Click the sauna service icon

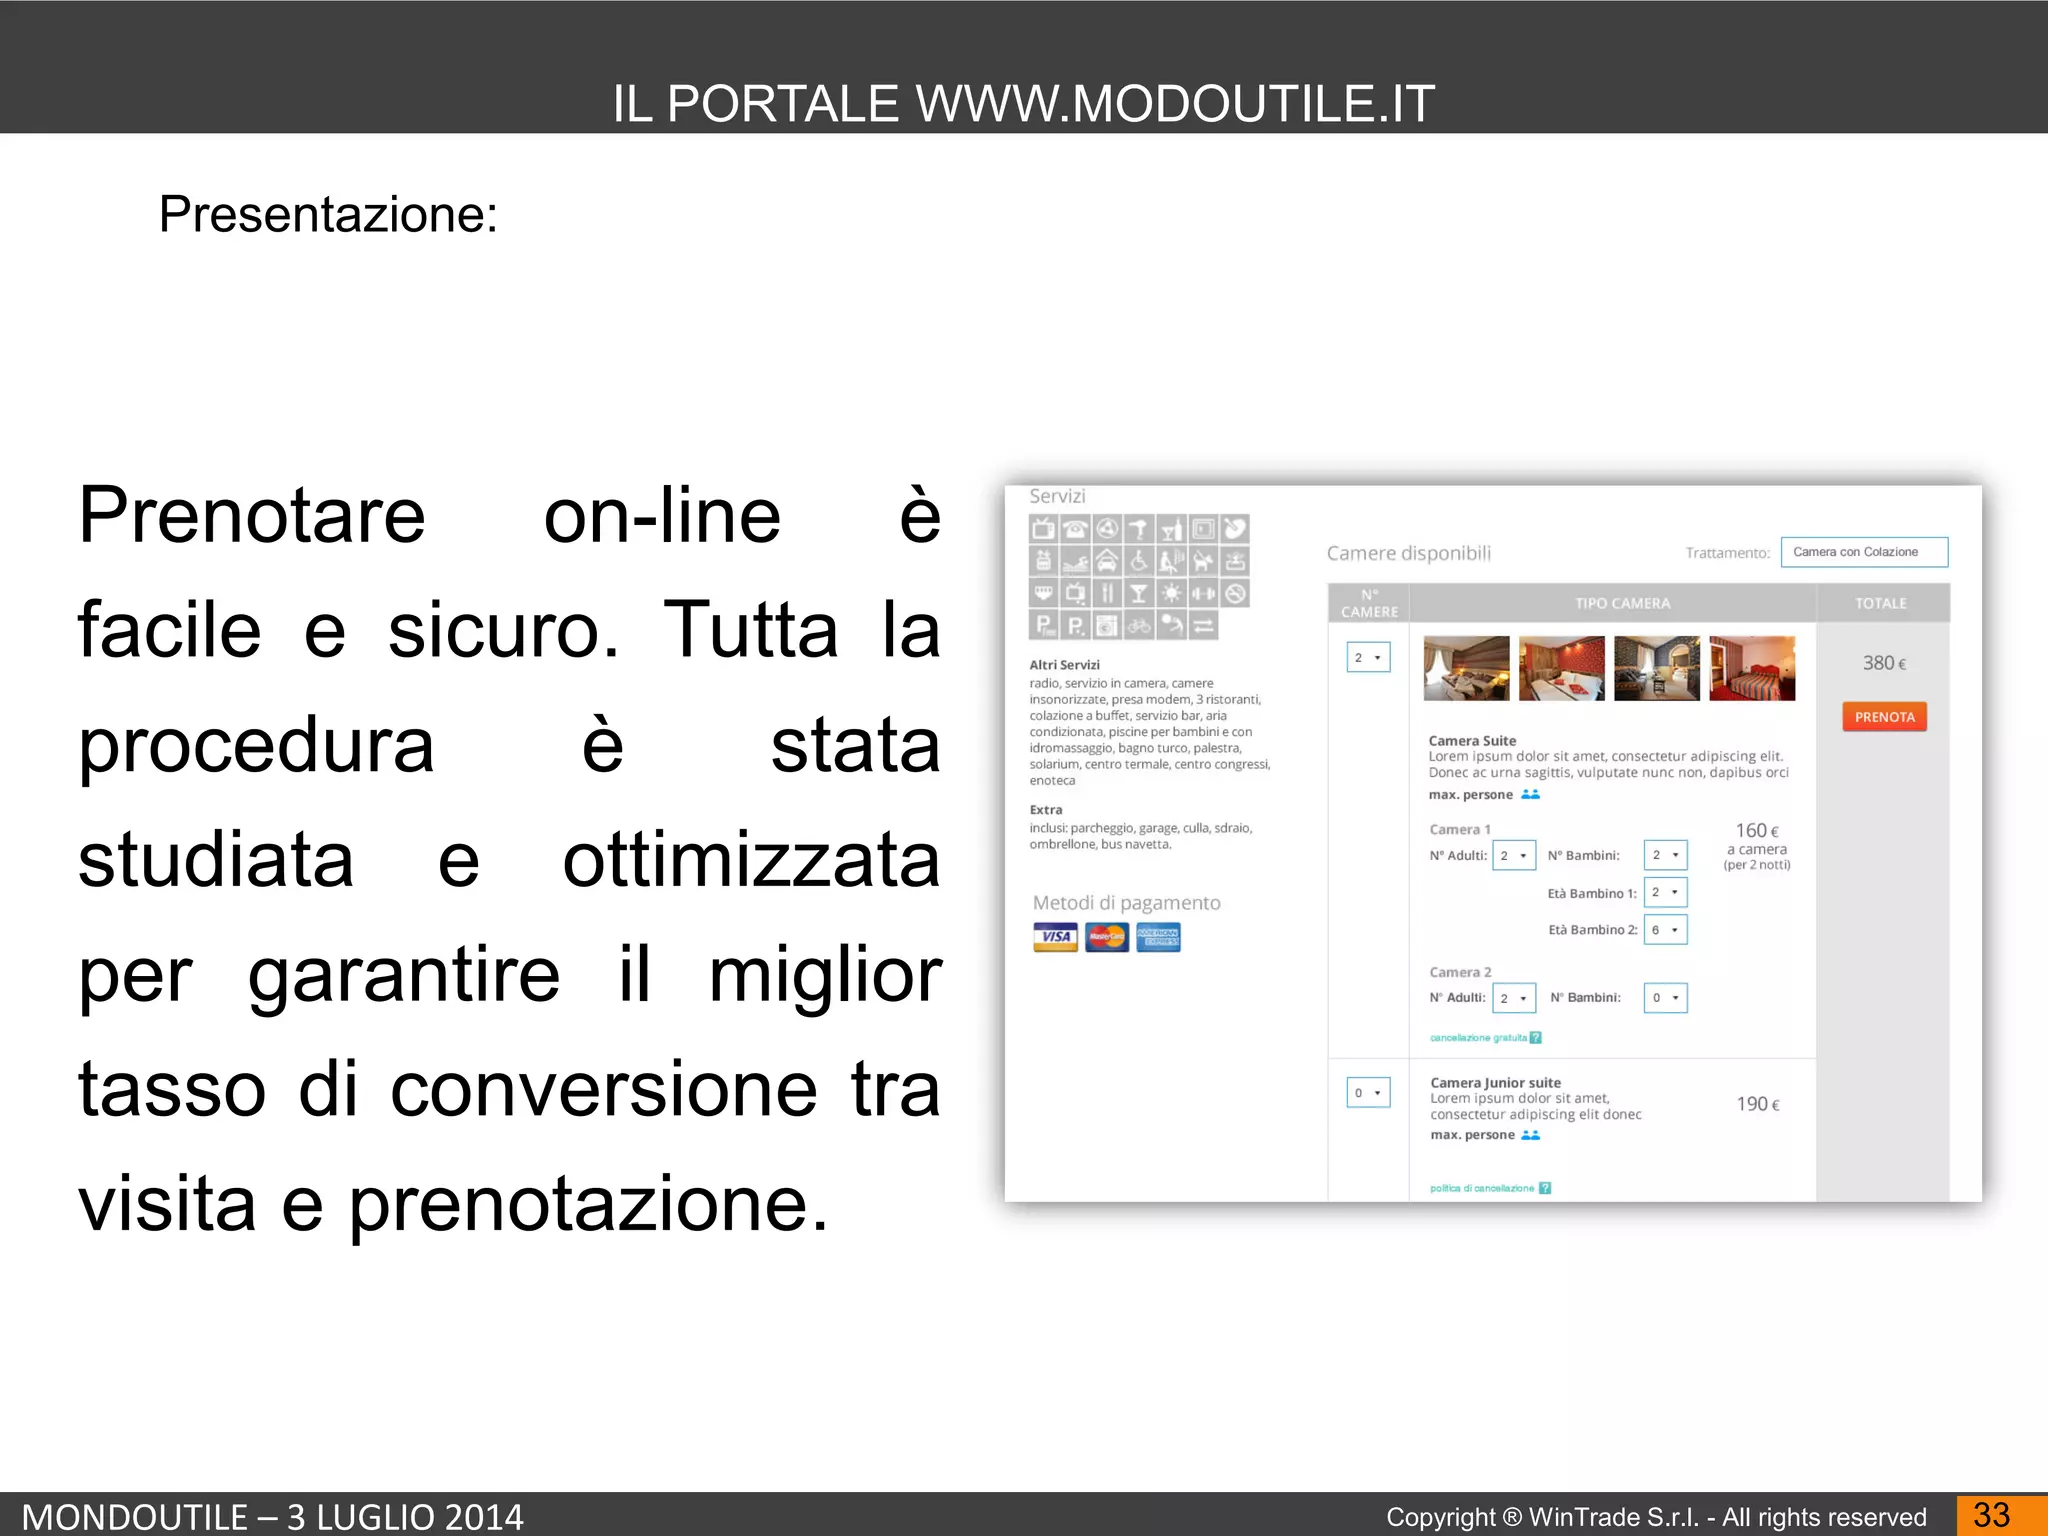click(x=1172, y=561)
